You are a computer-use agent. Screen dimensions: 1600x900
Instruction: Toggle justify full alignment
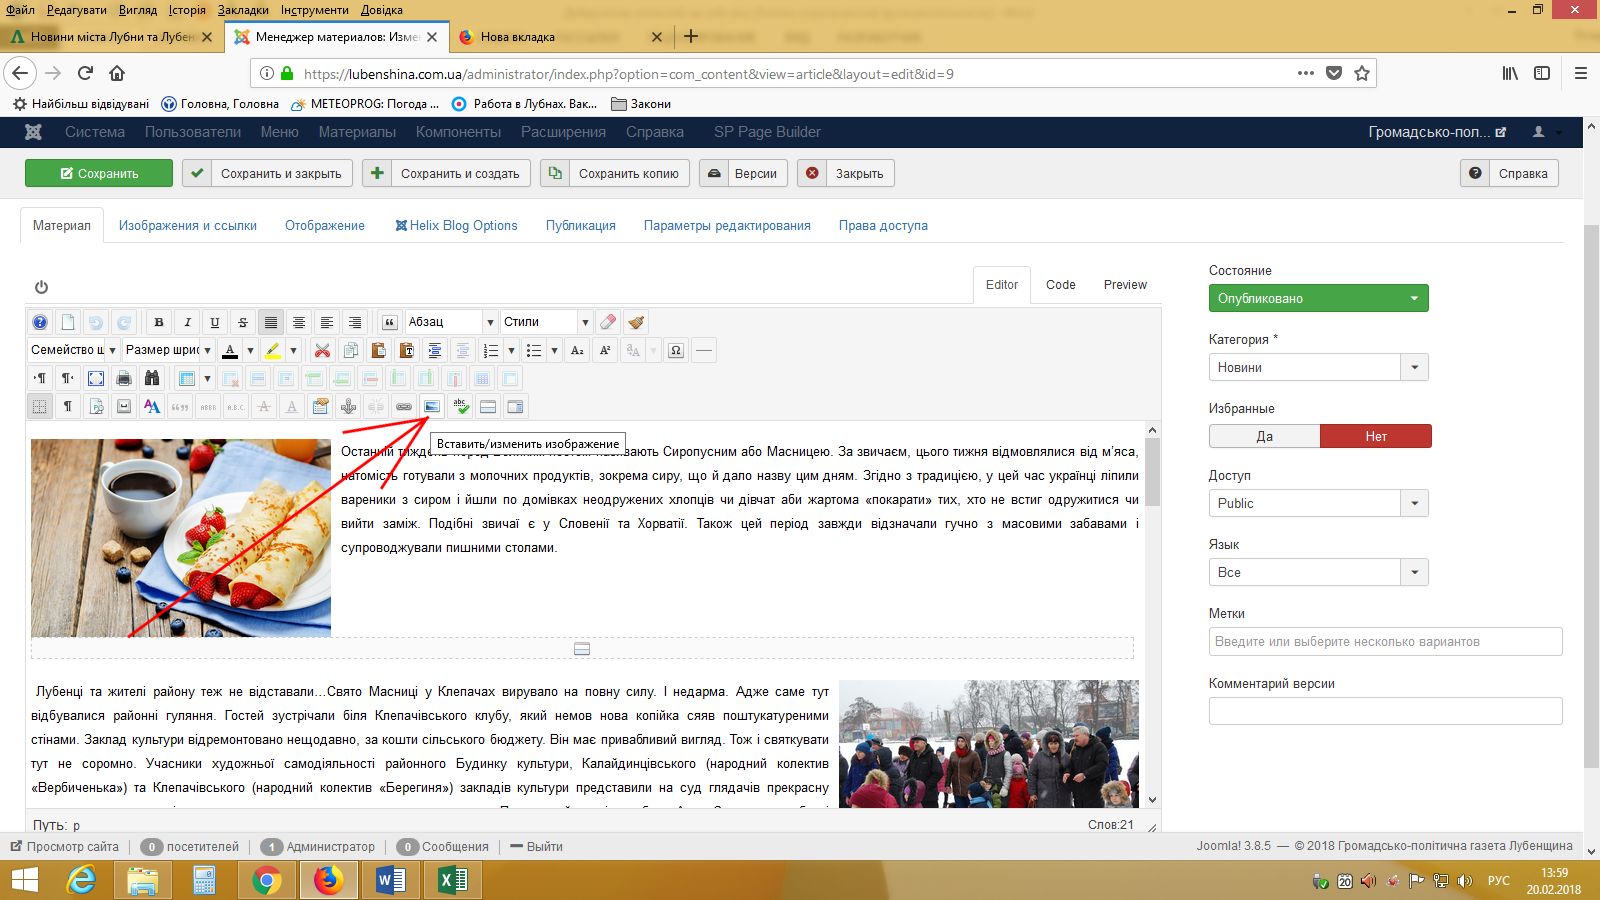[271, 322]
